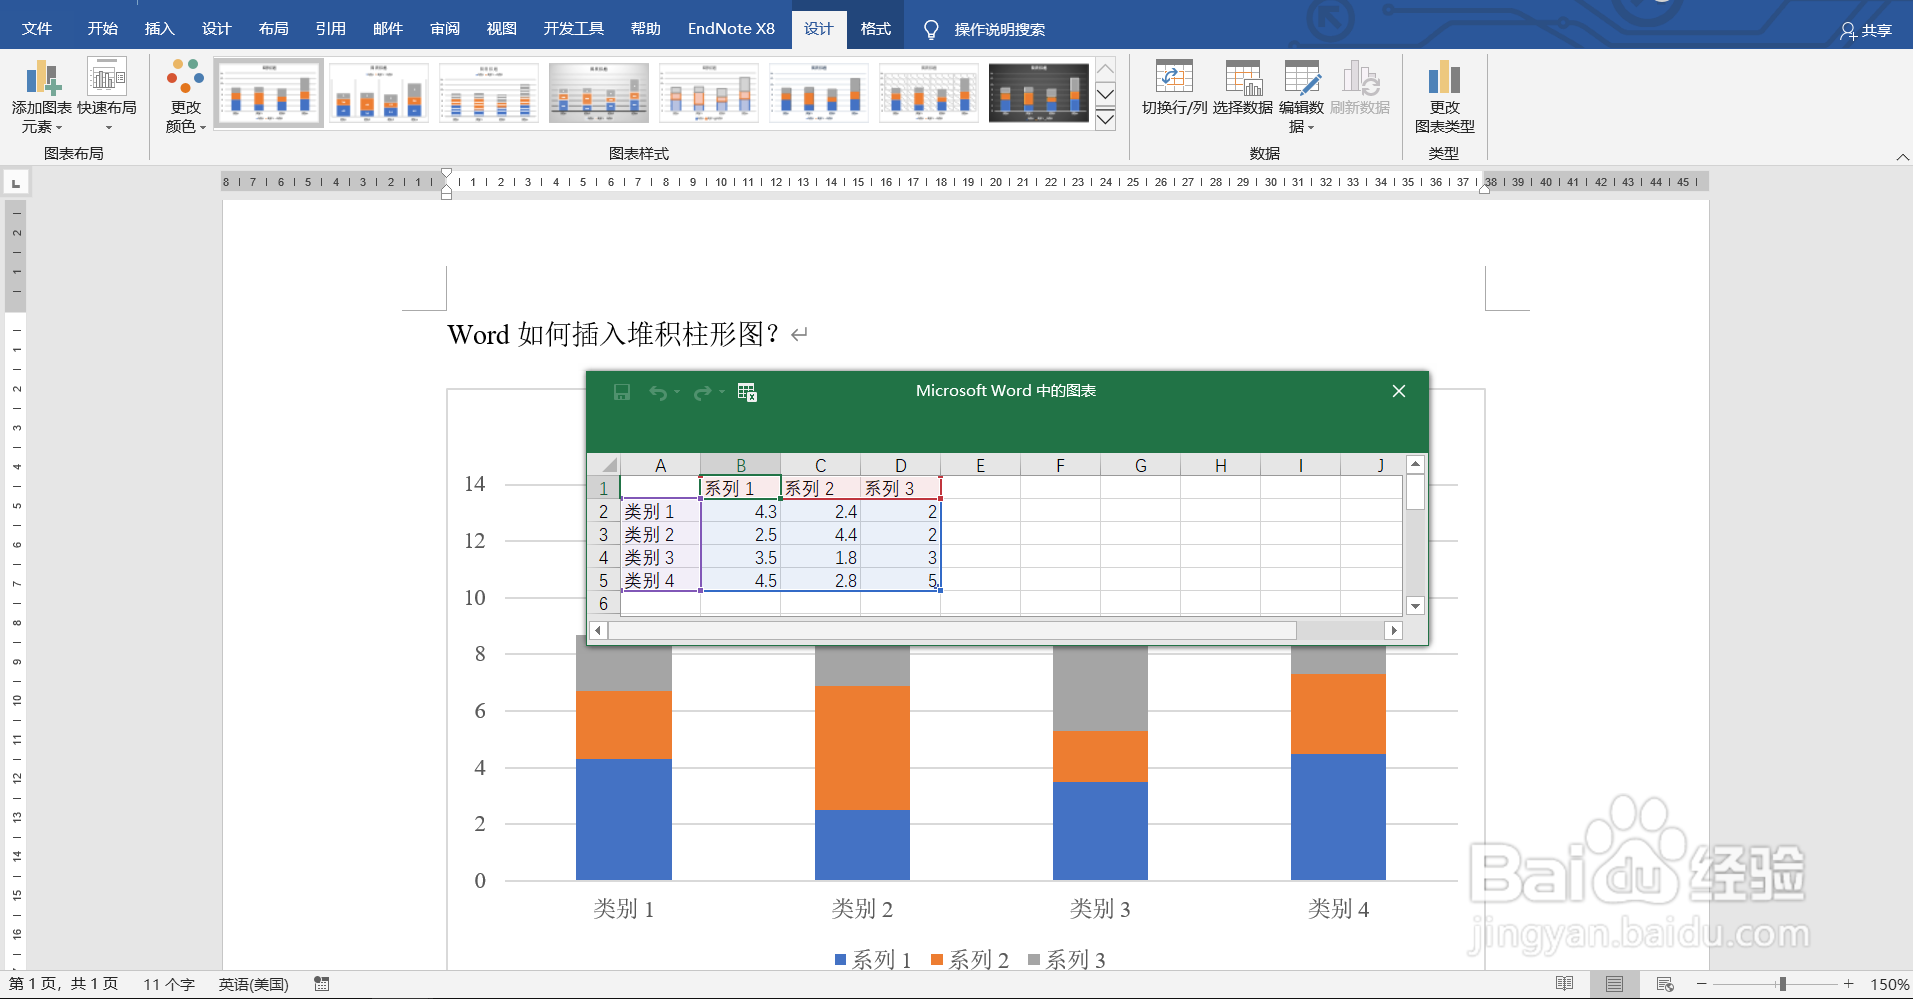Click zoom in plus button
Viewport: 1913px width, 999px height.
click(x=1849, y=984)
